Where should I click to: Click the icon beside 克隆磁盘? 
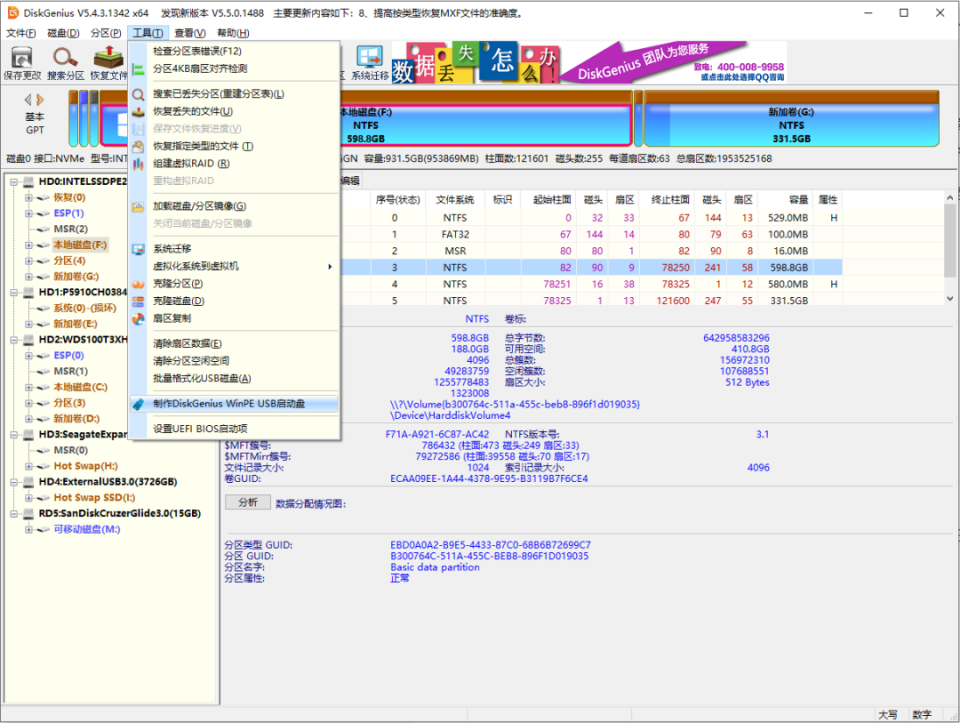click(x=139, y=301)
